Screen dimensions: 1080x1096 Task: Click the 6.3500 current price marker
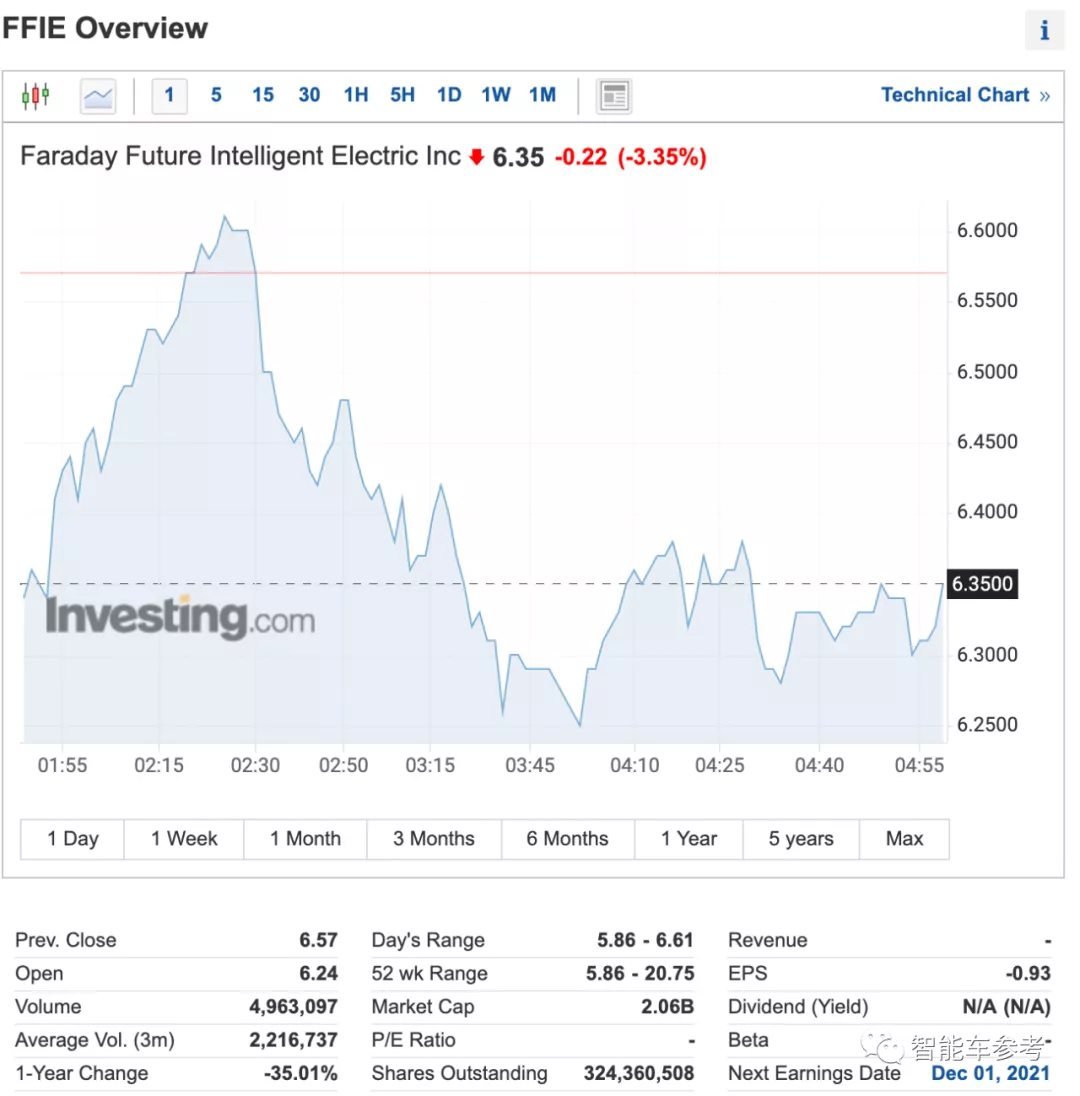[x=982, y=584]
